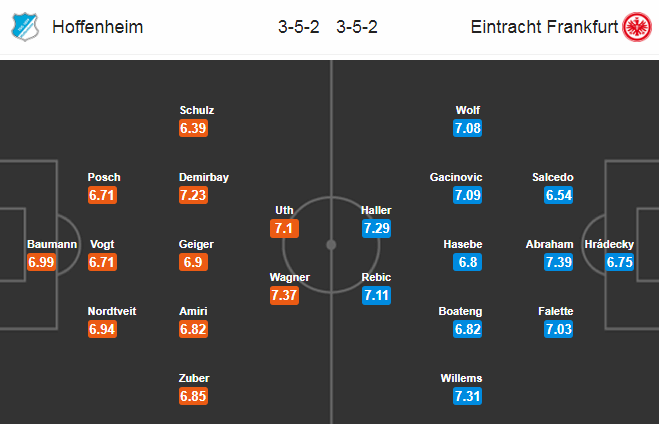Open player Haller's name label
Viewport: 659px width, 424px height.
point(376,210)
